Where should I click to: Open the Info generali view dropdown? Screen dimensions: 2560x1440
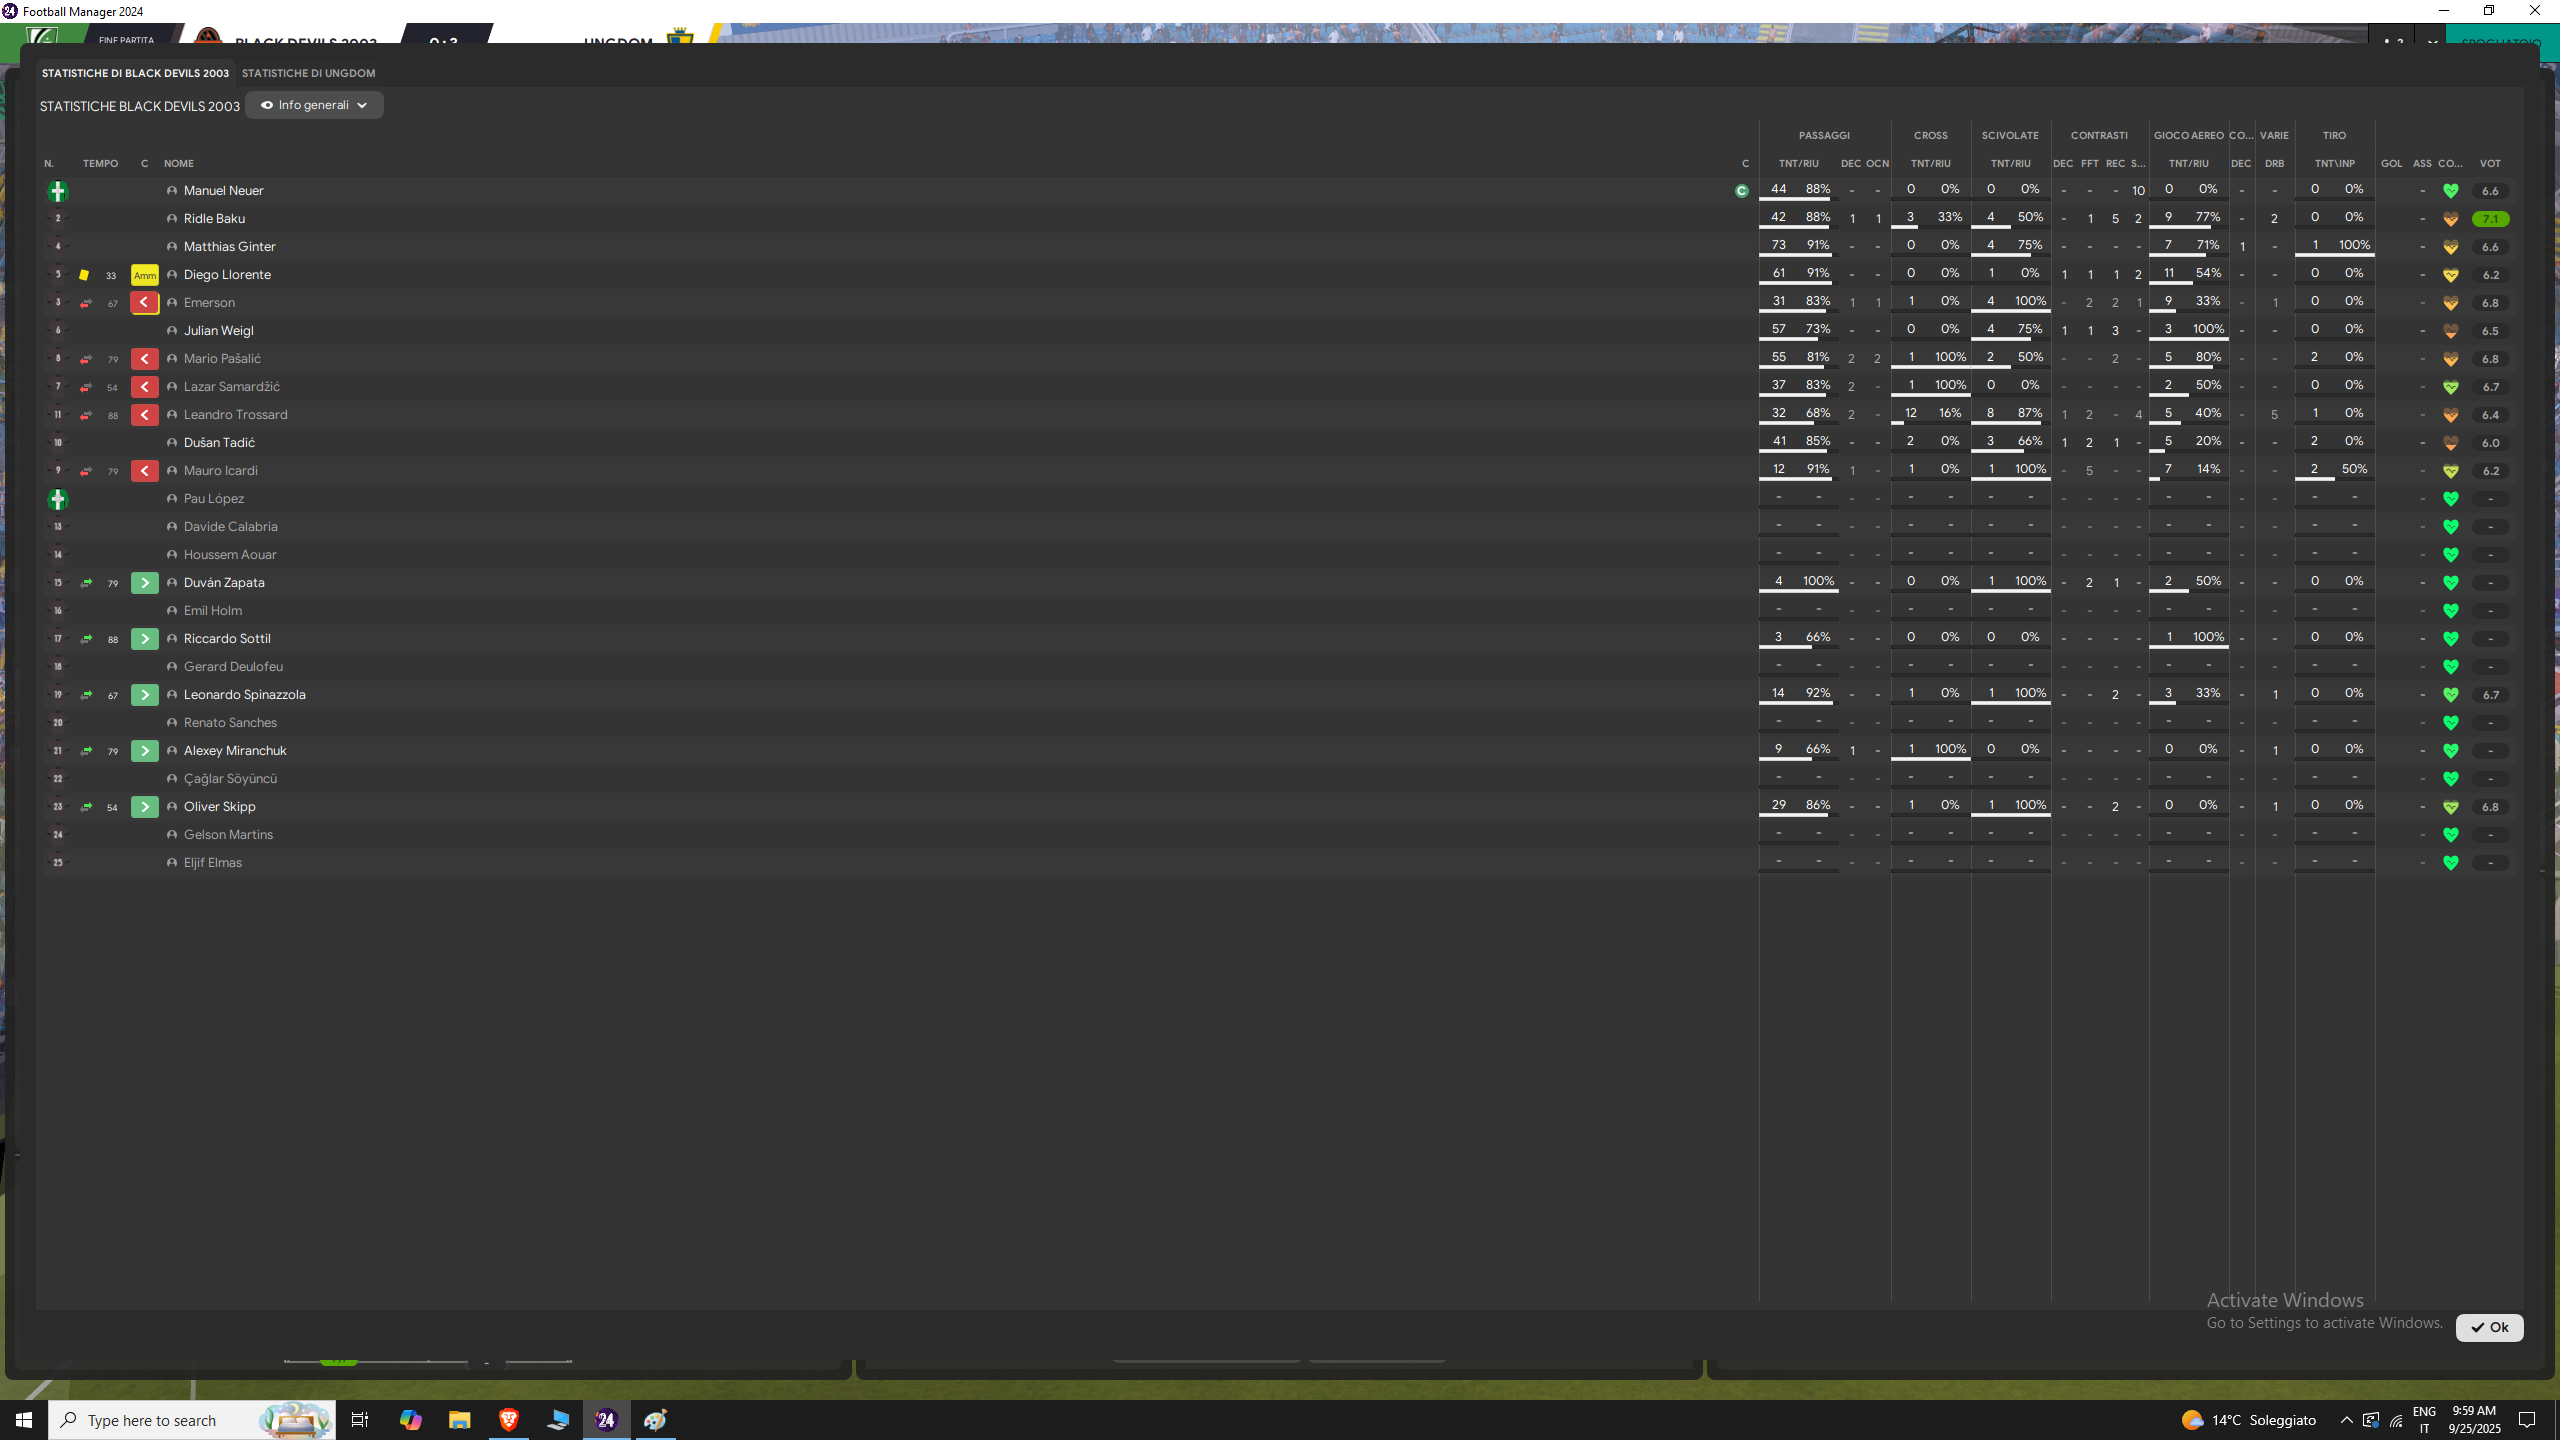314,105
